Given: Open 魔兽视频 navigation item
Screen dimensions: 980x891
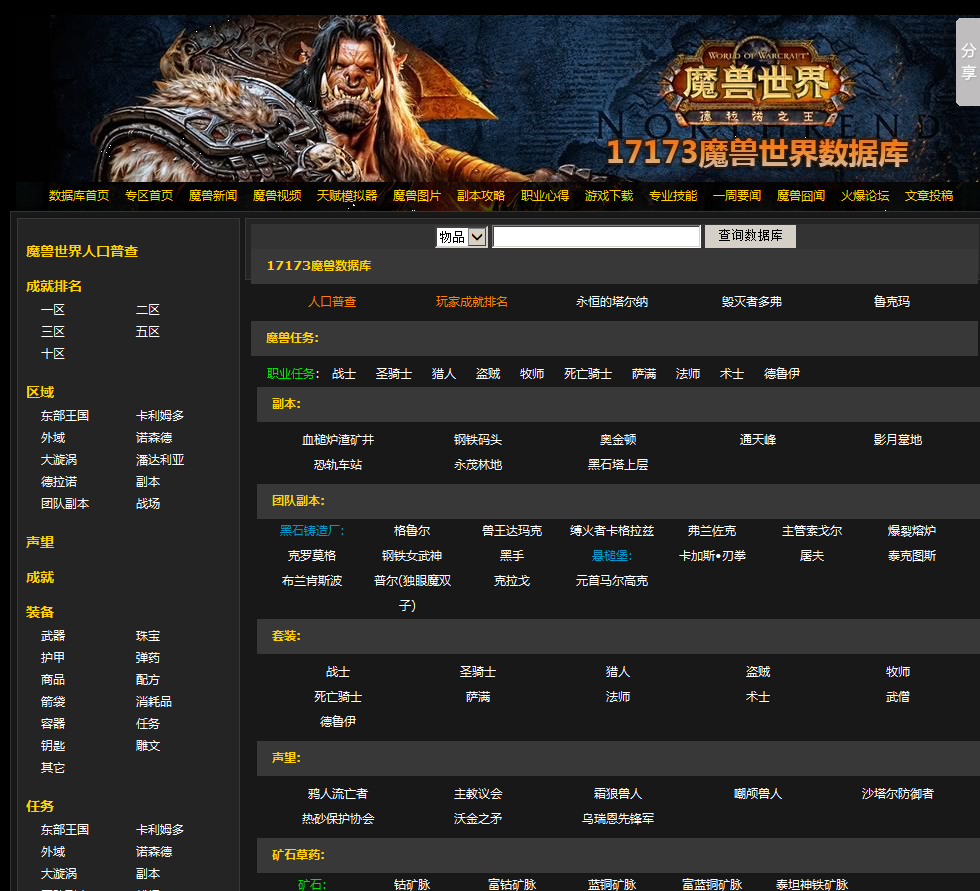Looking at the screenshot, I should [277, 196].
